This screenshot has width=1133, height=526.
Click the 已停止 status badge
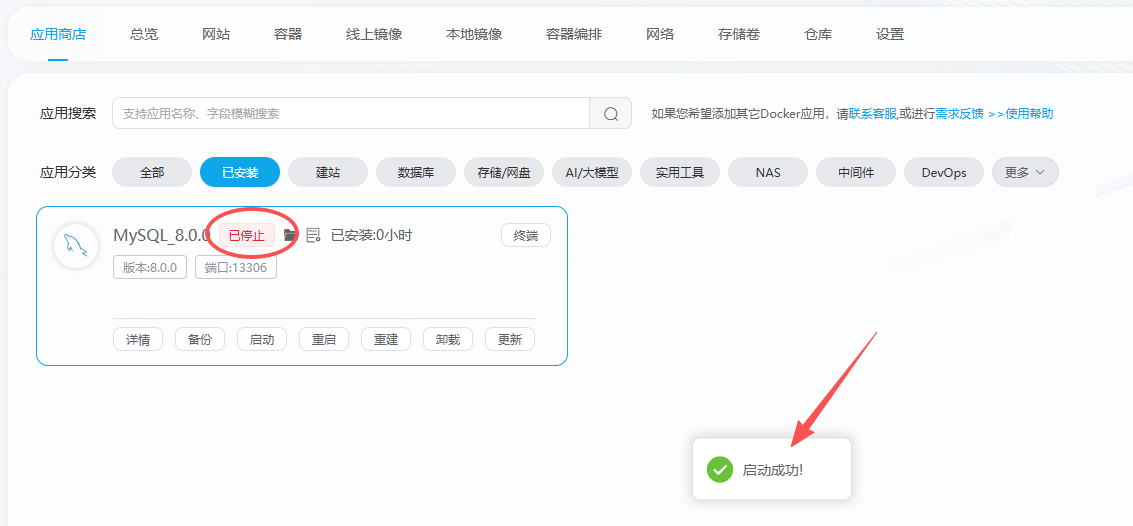click(247, 235)
